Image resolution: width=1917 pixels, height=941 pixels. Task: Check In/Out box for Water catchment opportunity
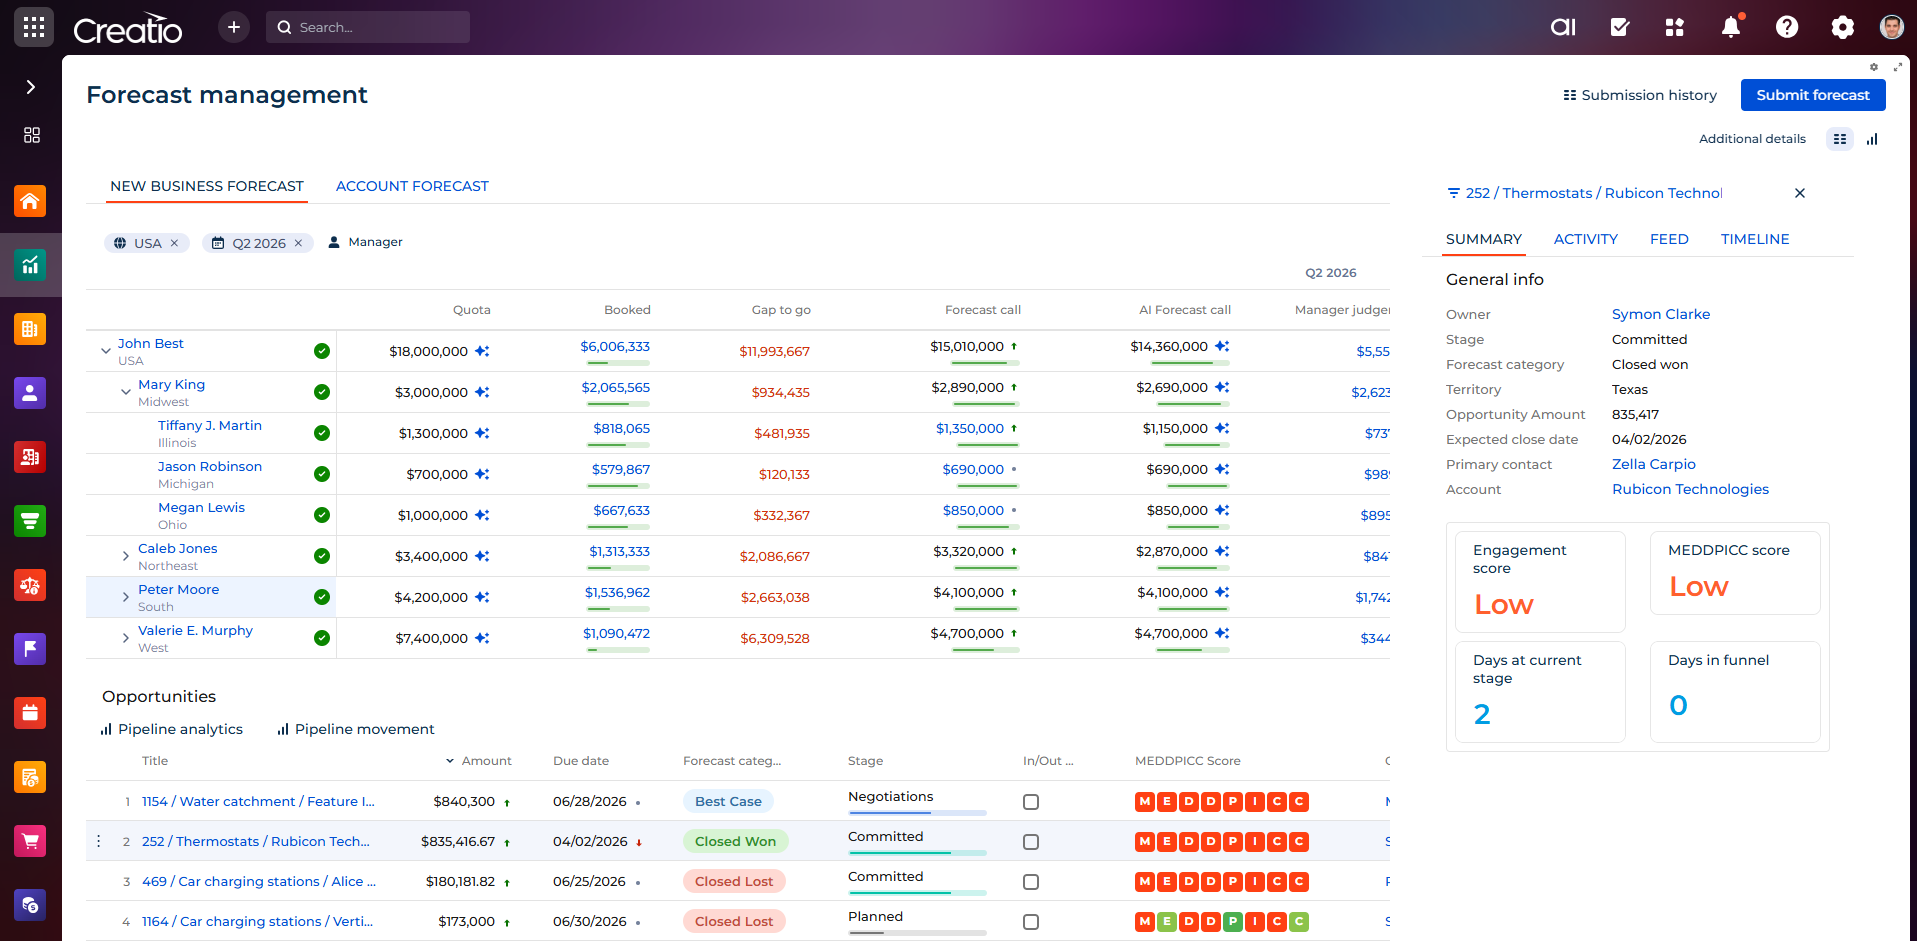(1031, 802)
